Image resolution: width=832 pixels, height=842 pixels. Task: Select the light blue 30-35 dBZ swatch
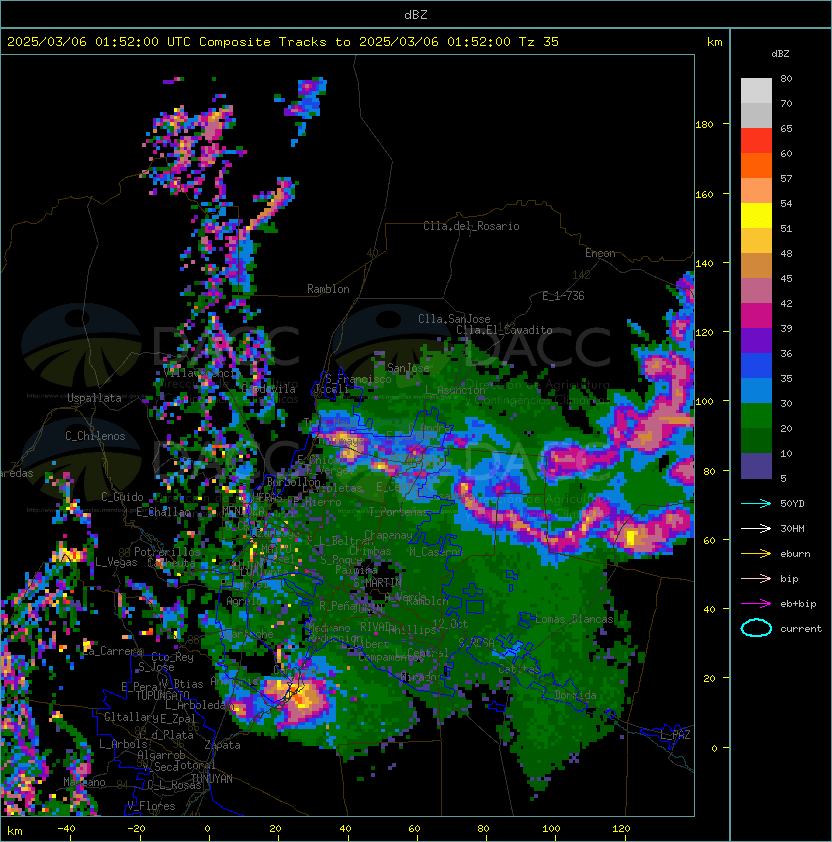(x=756, y=390)
